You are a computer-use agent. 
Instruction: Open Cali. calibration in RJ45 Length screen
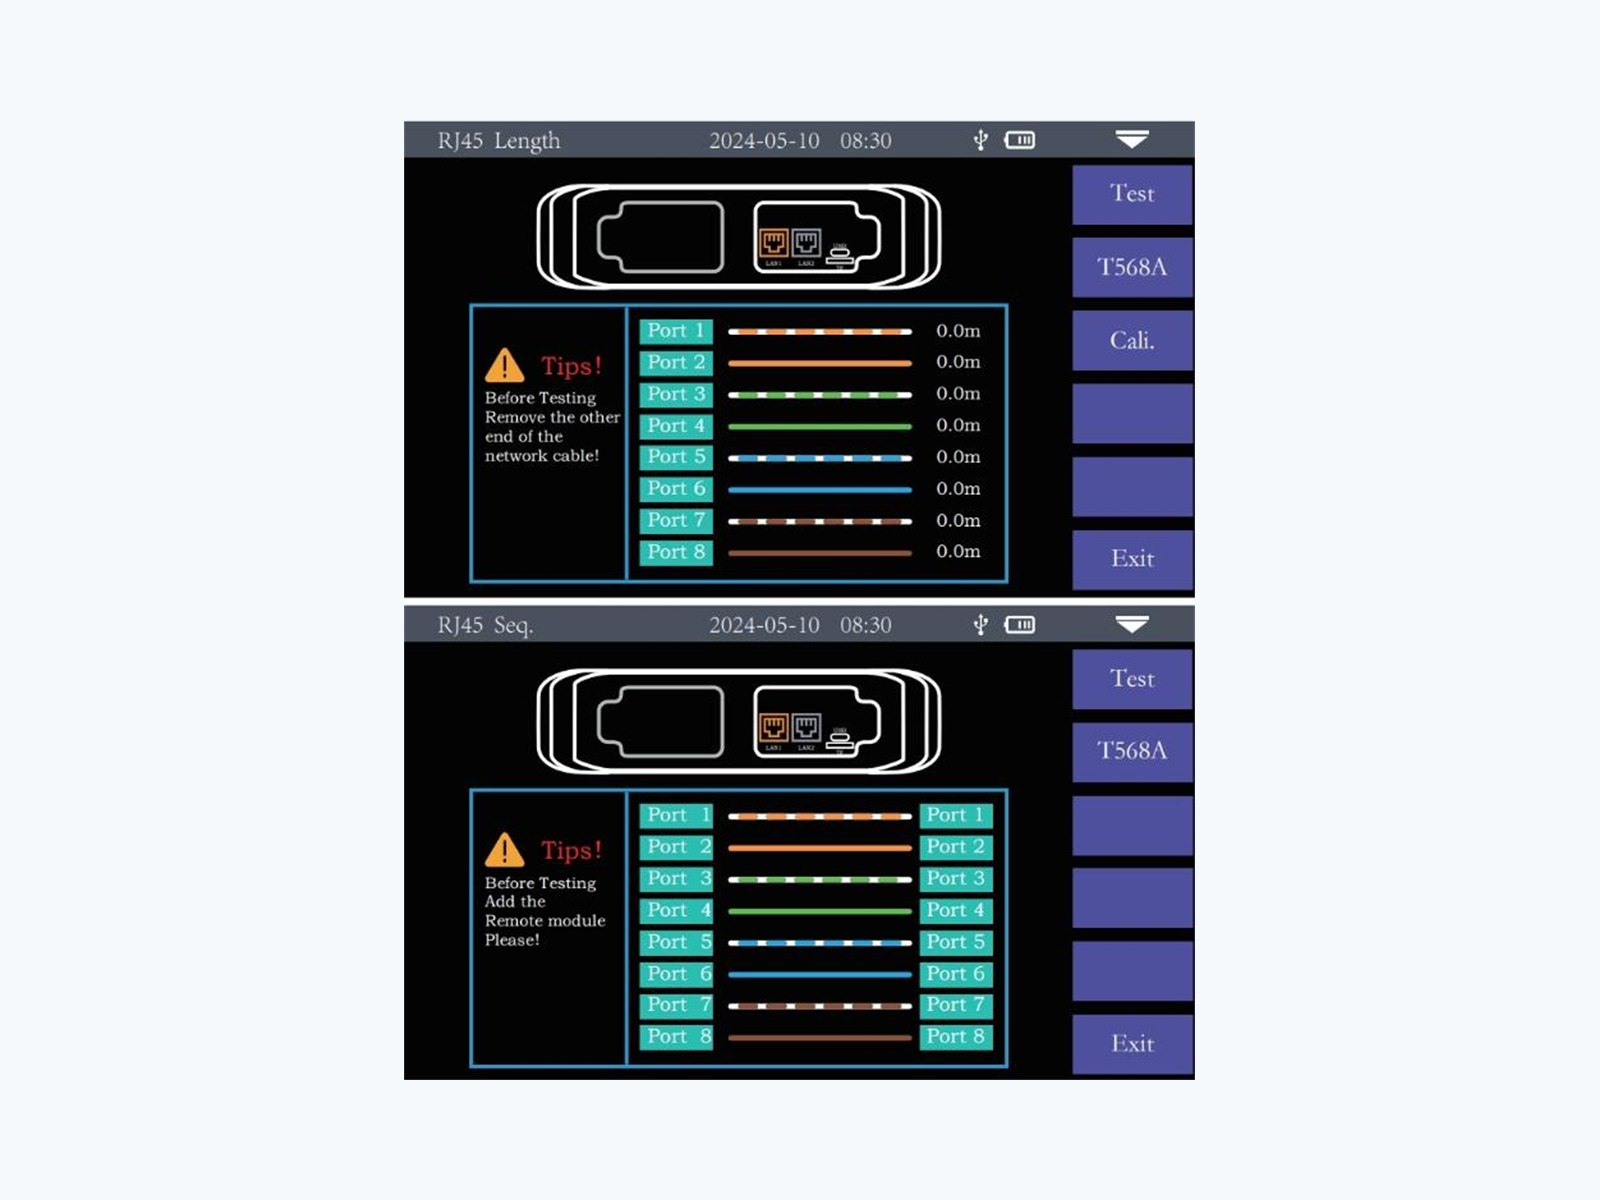click(x=1132, y=340)
